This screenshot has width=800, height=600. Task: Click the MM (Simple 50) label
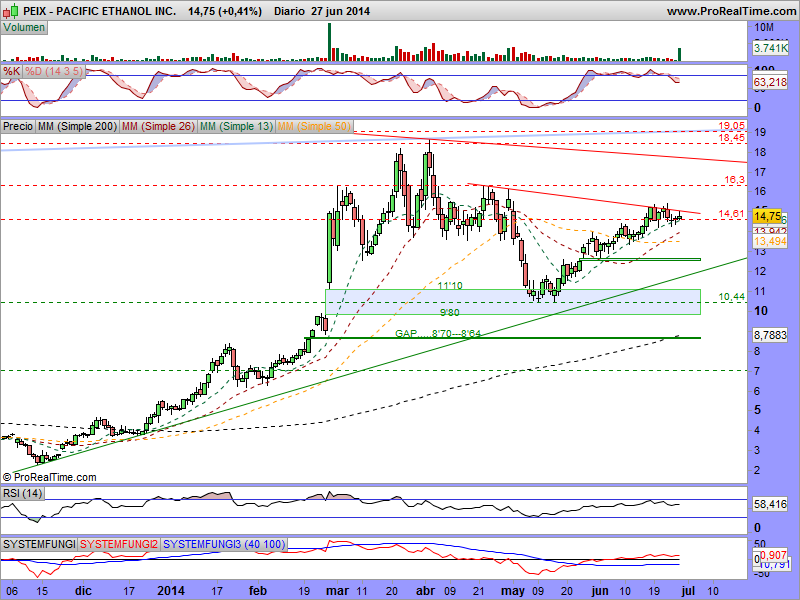click(x=314, y=126)
